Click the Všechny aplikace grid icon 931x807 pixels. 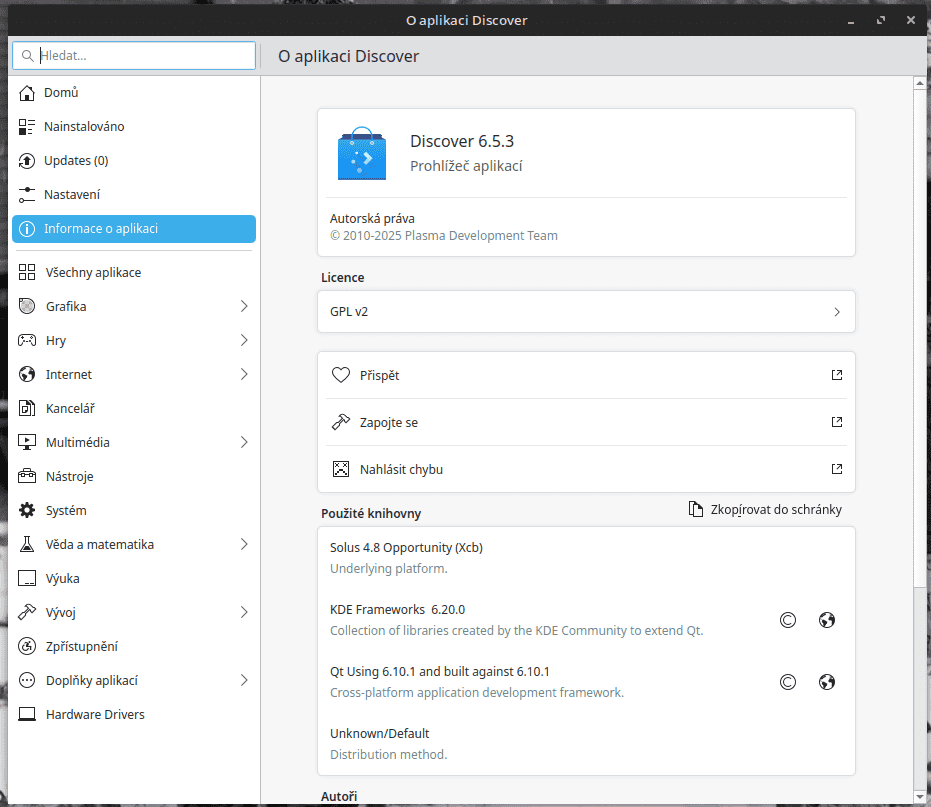(27, 272)
